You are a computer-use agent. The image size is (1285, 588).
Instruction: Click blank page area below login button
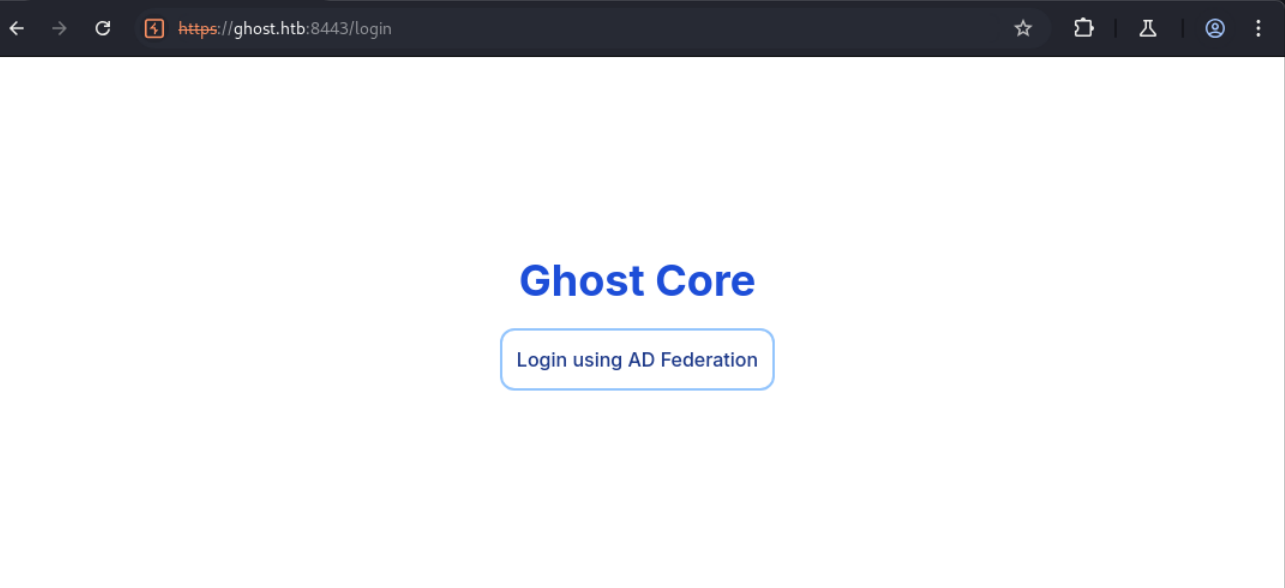click(636, 480)
